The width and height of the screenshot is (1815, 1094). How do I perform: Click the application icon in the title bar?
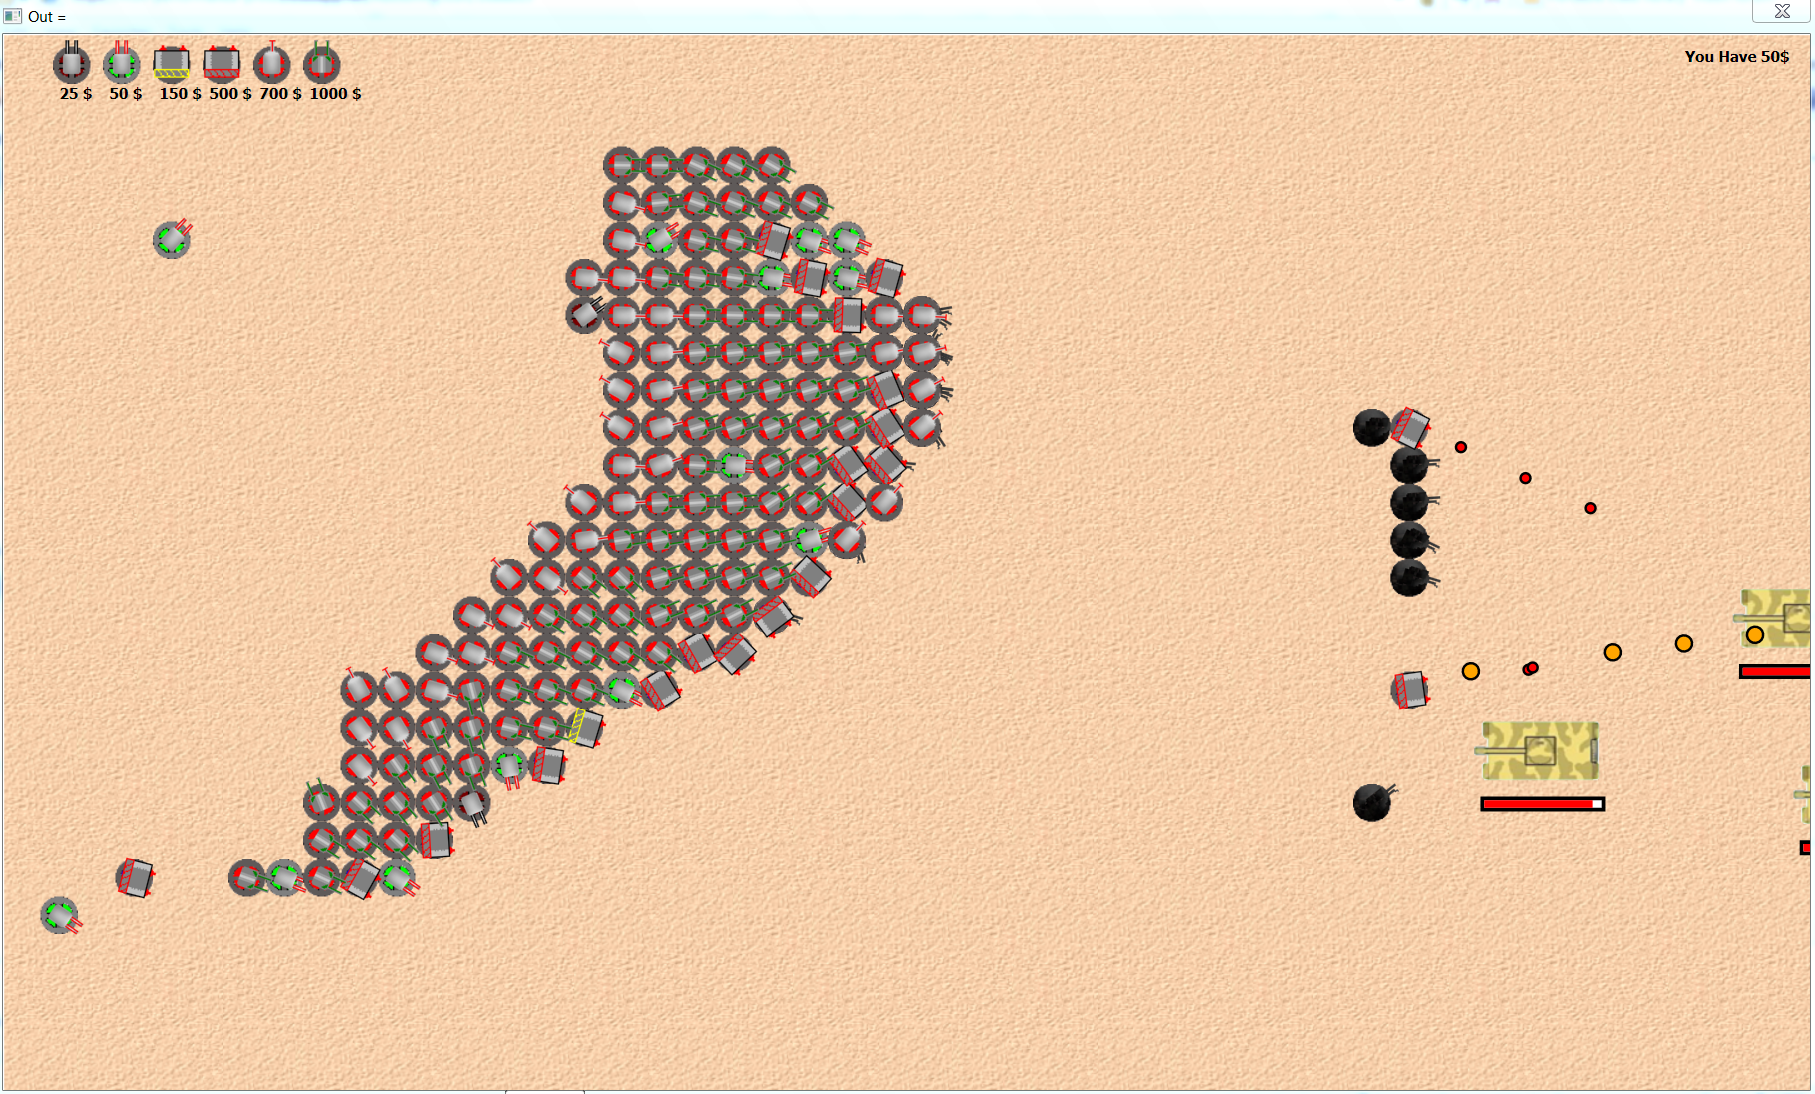pyautogui.click(x=13, y=16)
